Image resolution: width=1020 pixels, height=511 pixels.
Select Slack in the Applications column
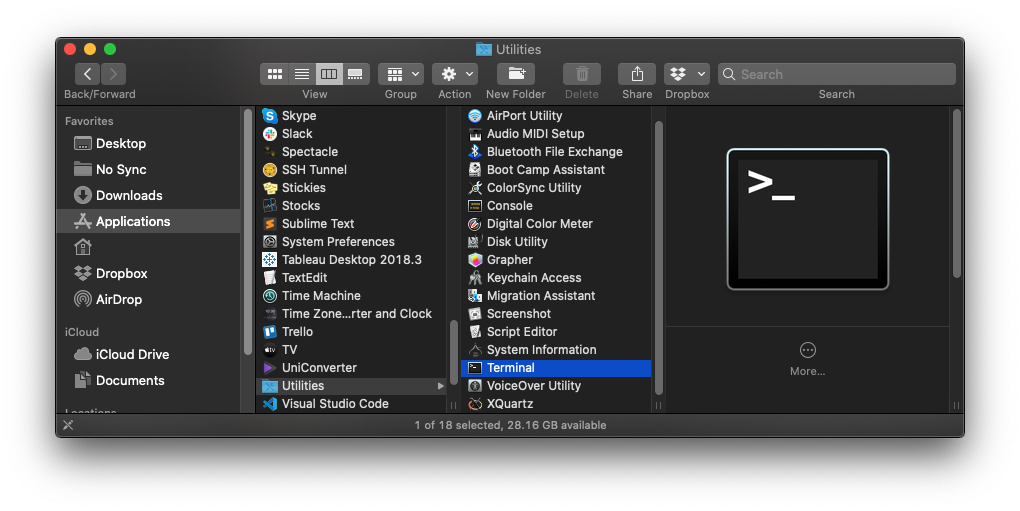(352, 134)
